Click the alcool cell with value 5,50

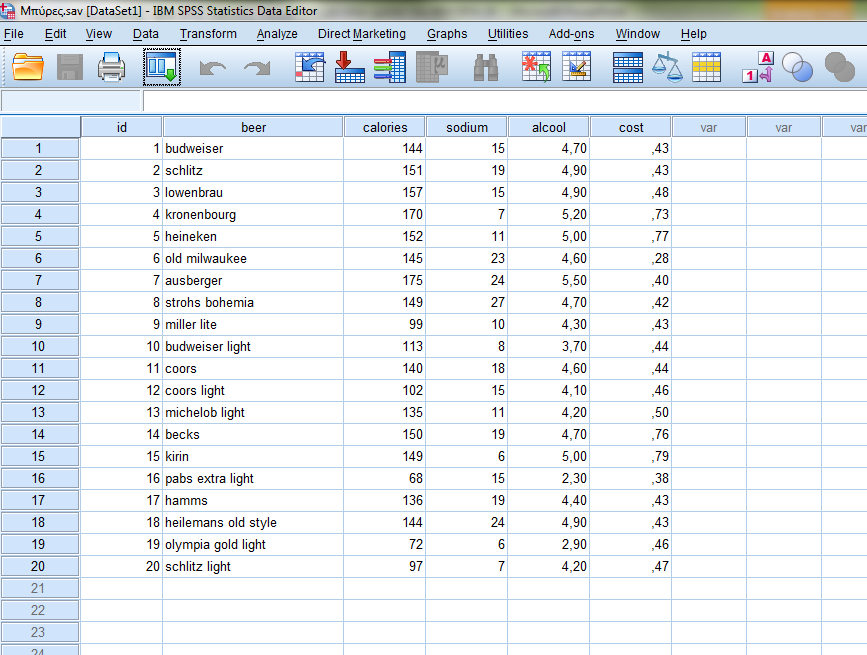[549, 281]
